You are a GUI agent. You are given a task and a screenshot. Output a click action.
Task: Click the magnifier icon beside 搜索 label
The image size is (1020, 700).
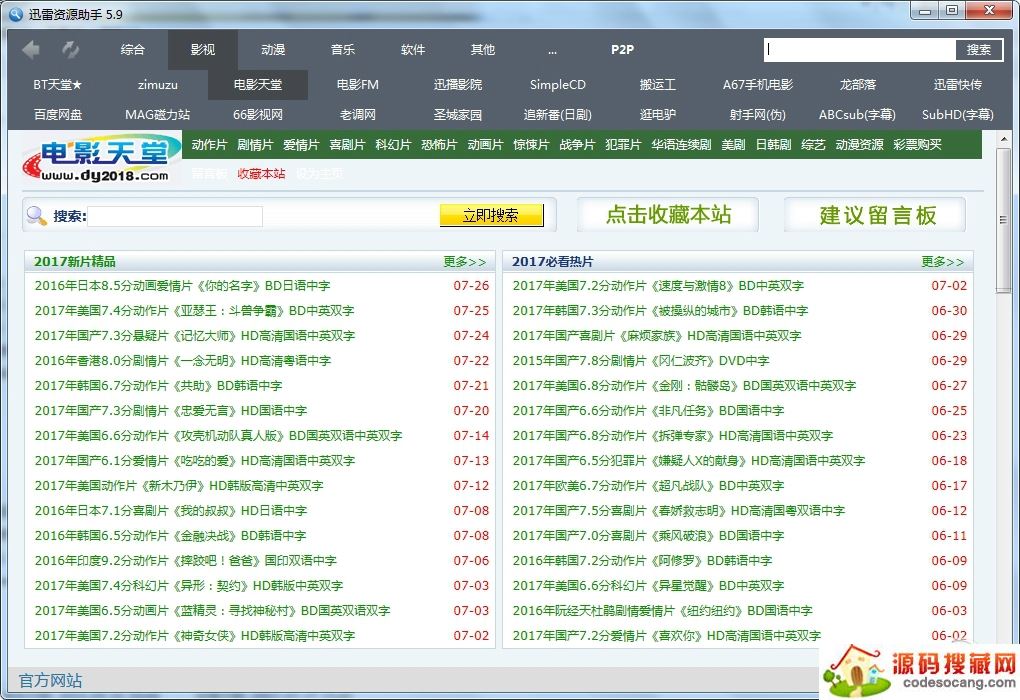[x=37, y=215]
